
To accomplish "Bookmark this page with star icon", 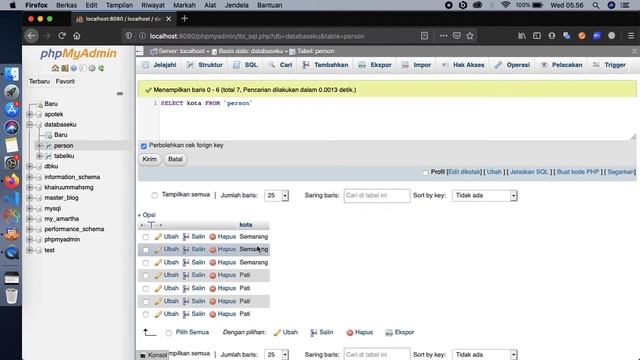I will tap(470, 36).
